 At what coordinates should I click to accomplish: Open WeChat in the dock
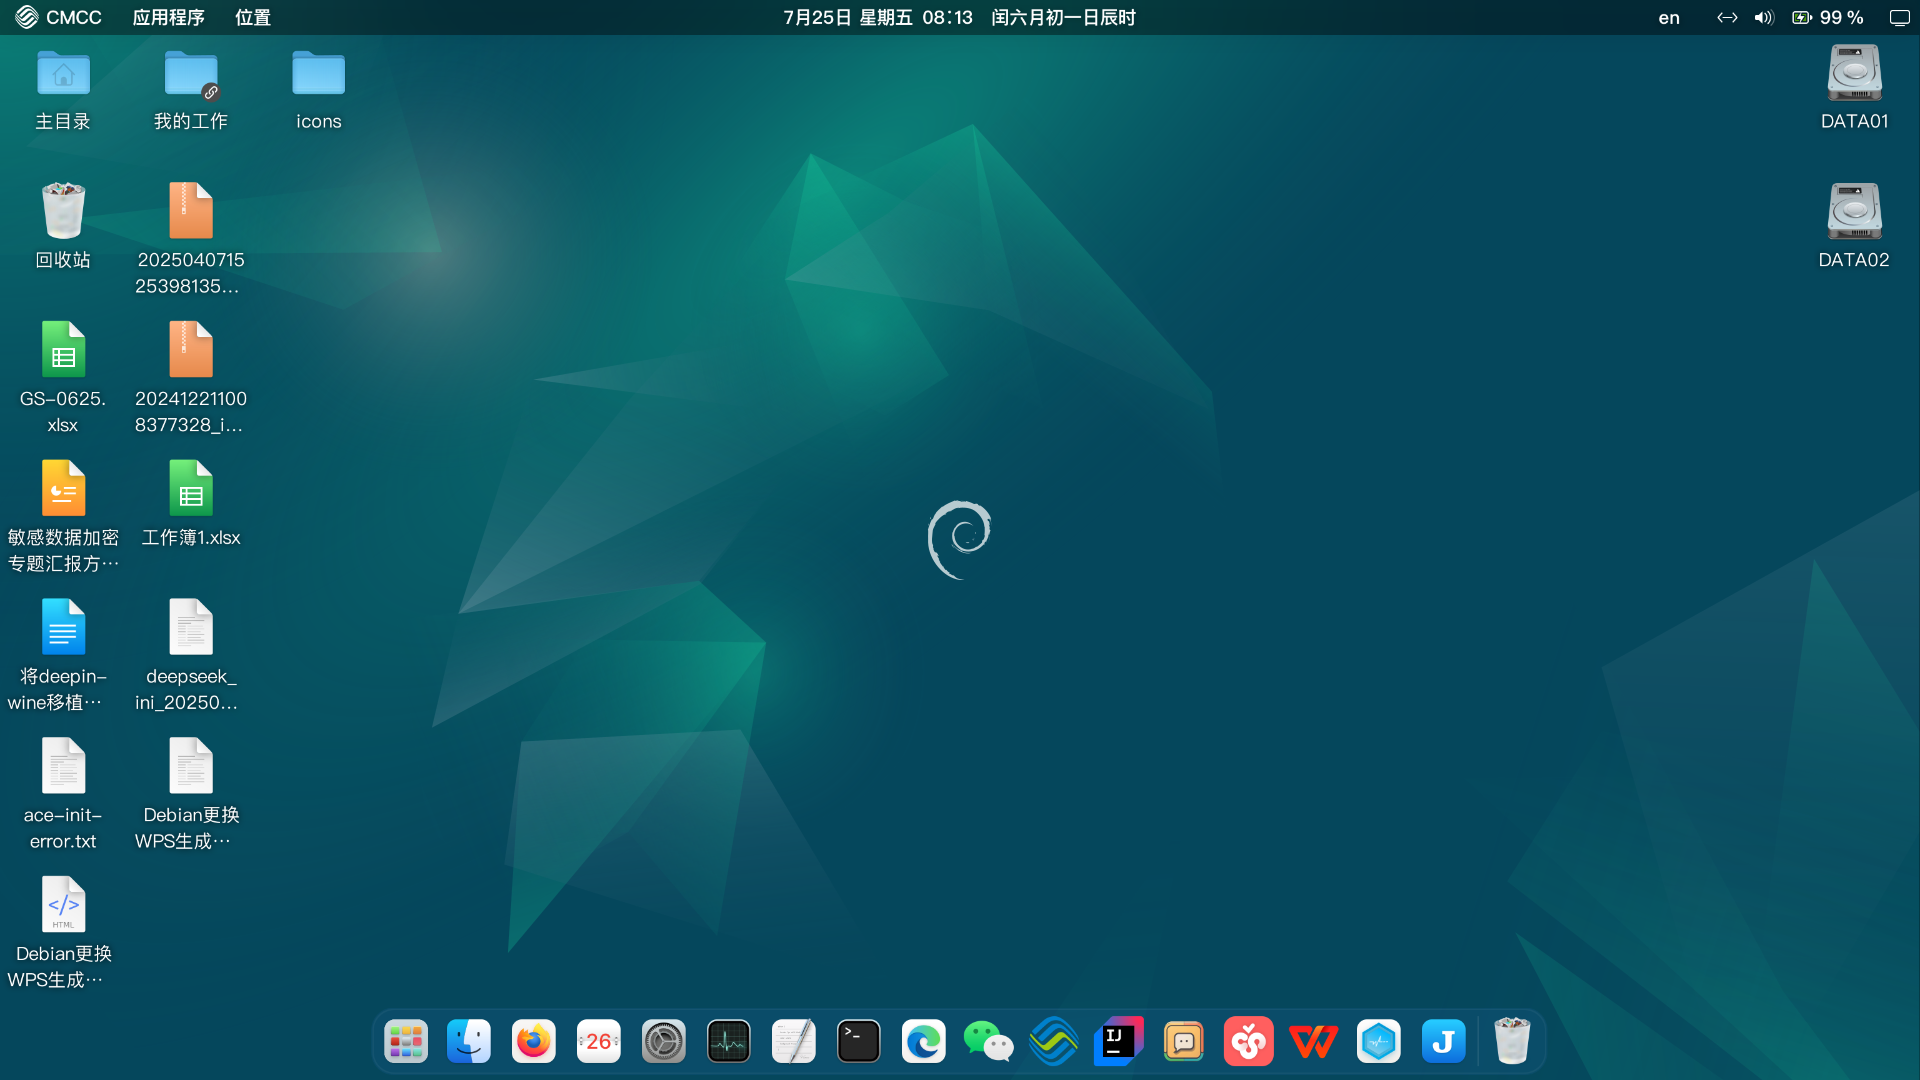tap(988, 1042)
